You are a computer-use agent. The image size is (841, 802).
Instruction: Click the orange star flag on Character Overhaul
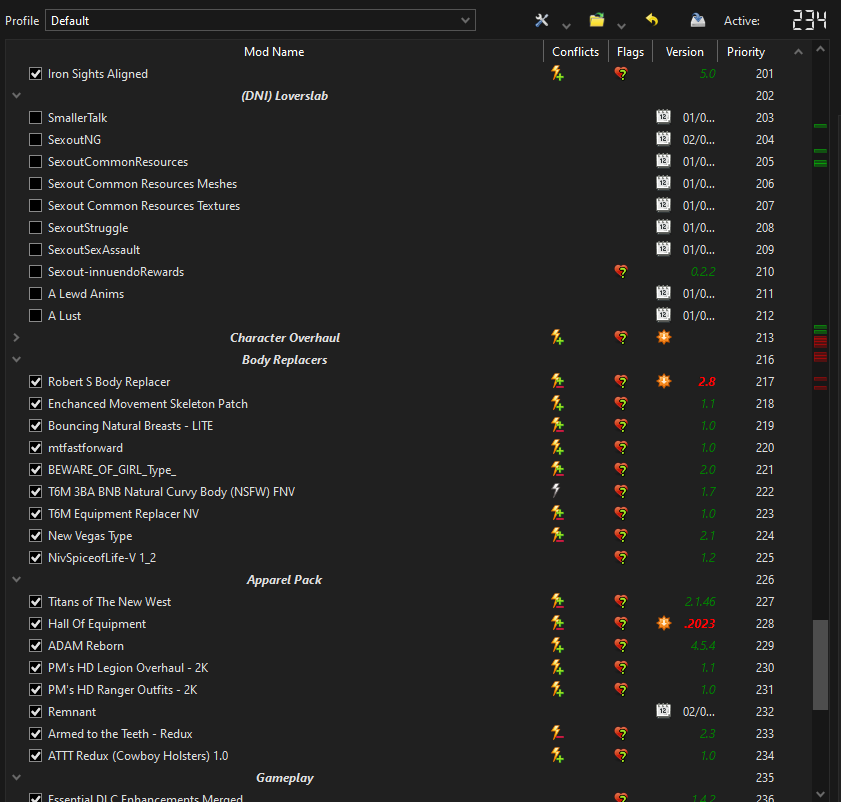[663, 337]
